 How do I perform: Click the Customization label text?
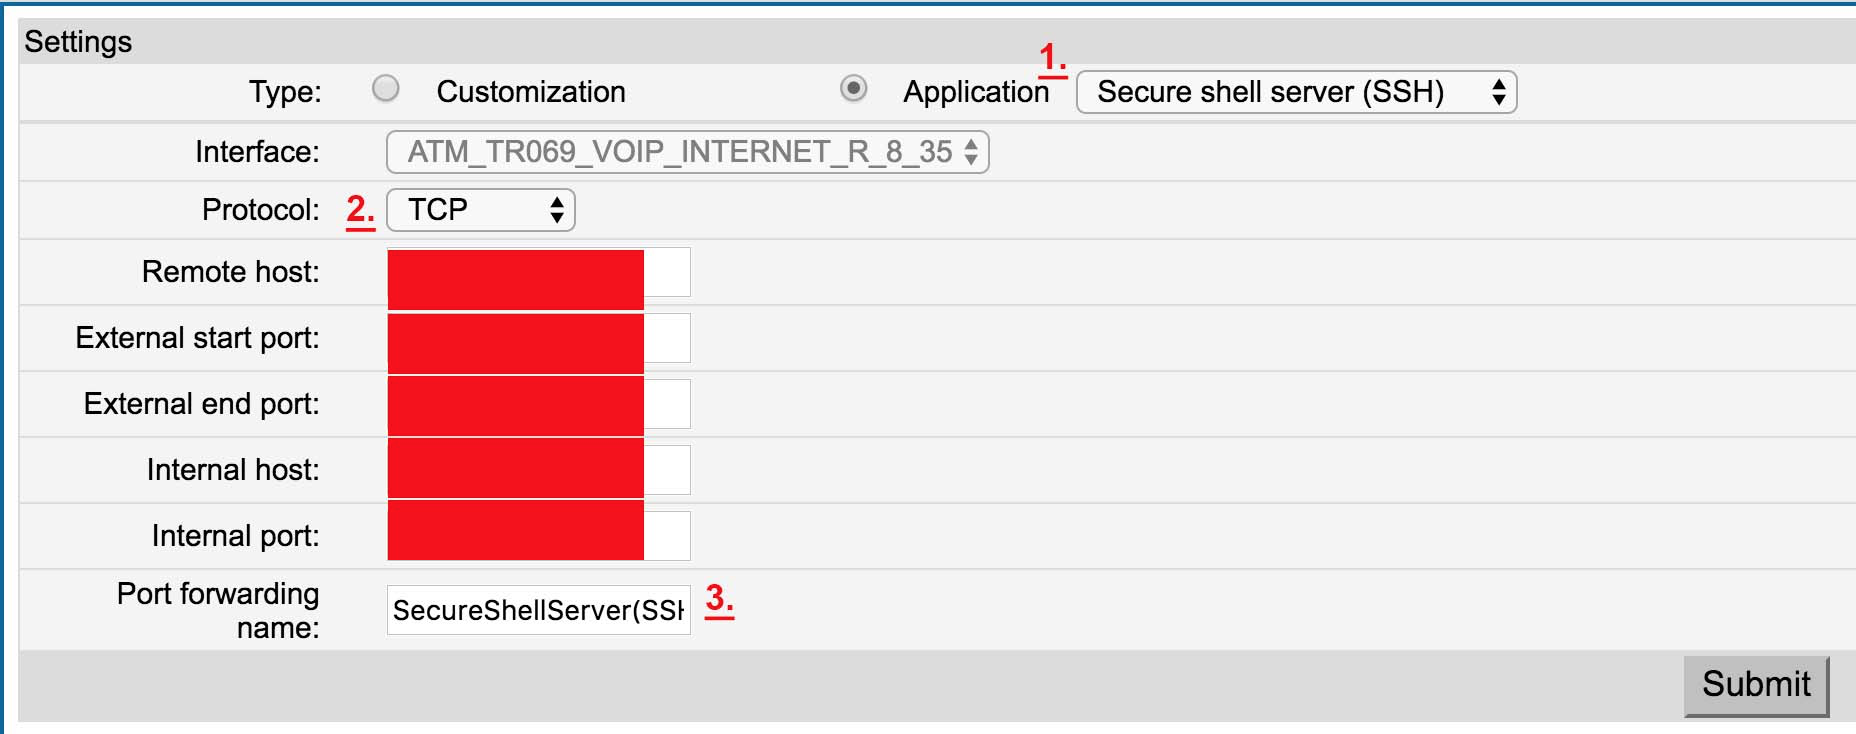coord(531,92)
